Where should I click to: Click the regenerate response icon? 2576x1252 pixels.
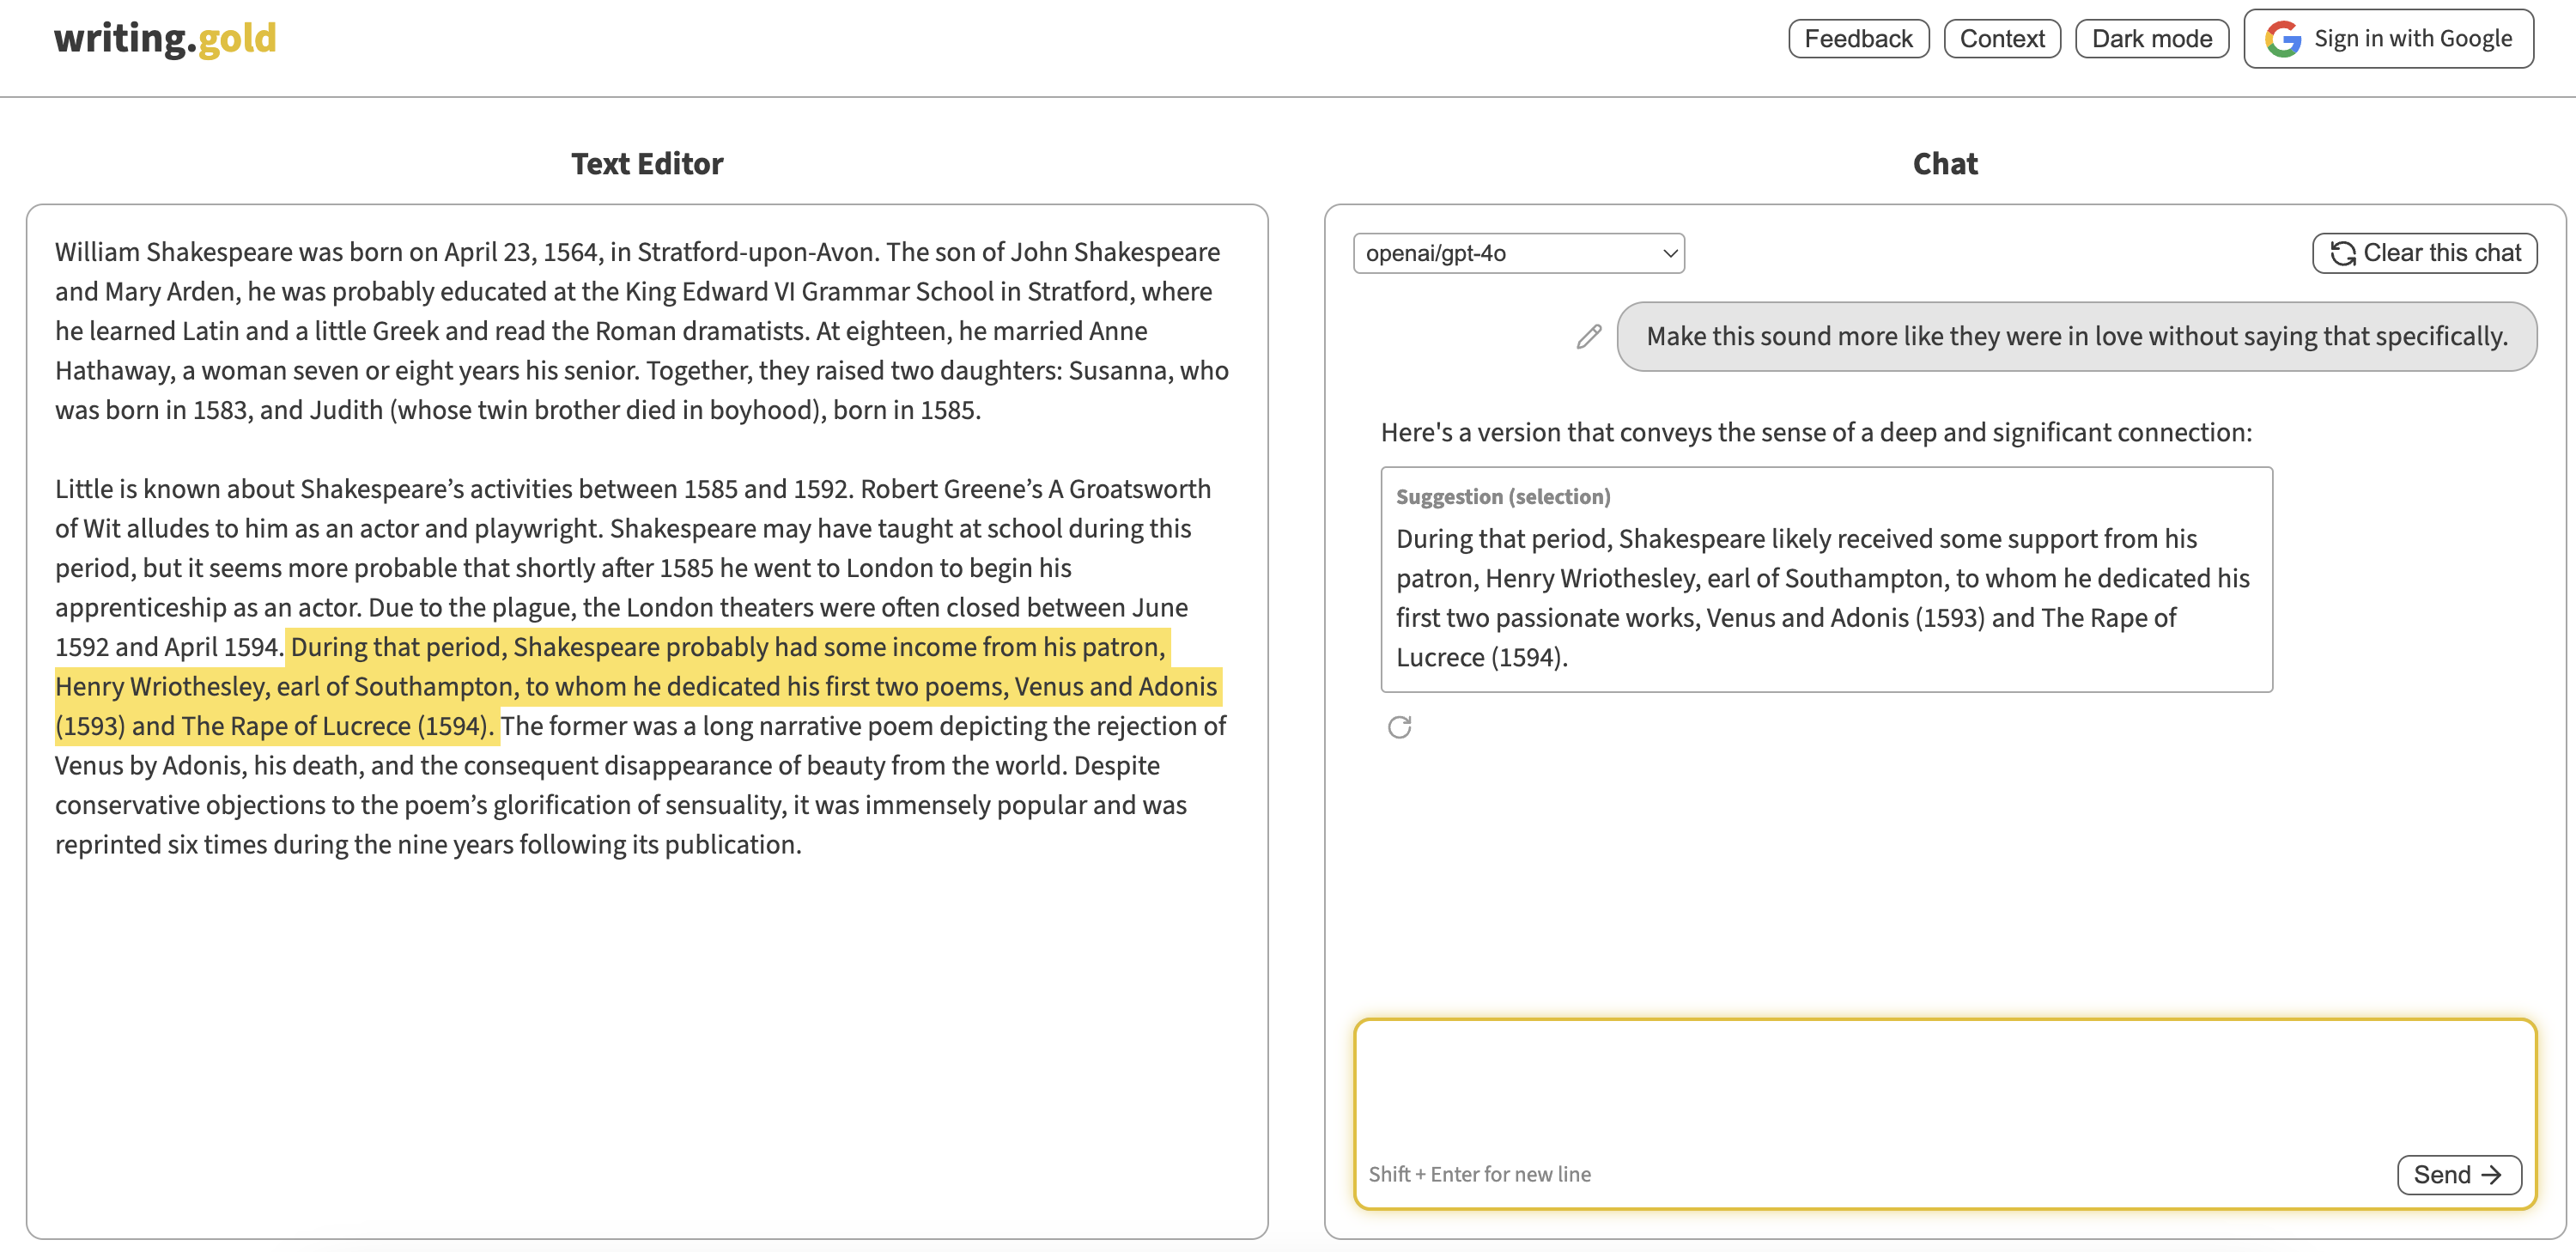[1399, 727]
